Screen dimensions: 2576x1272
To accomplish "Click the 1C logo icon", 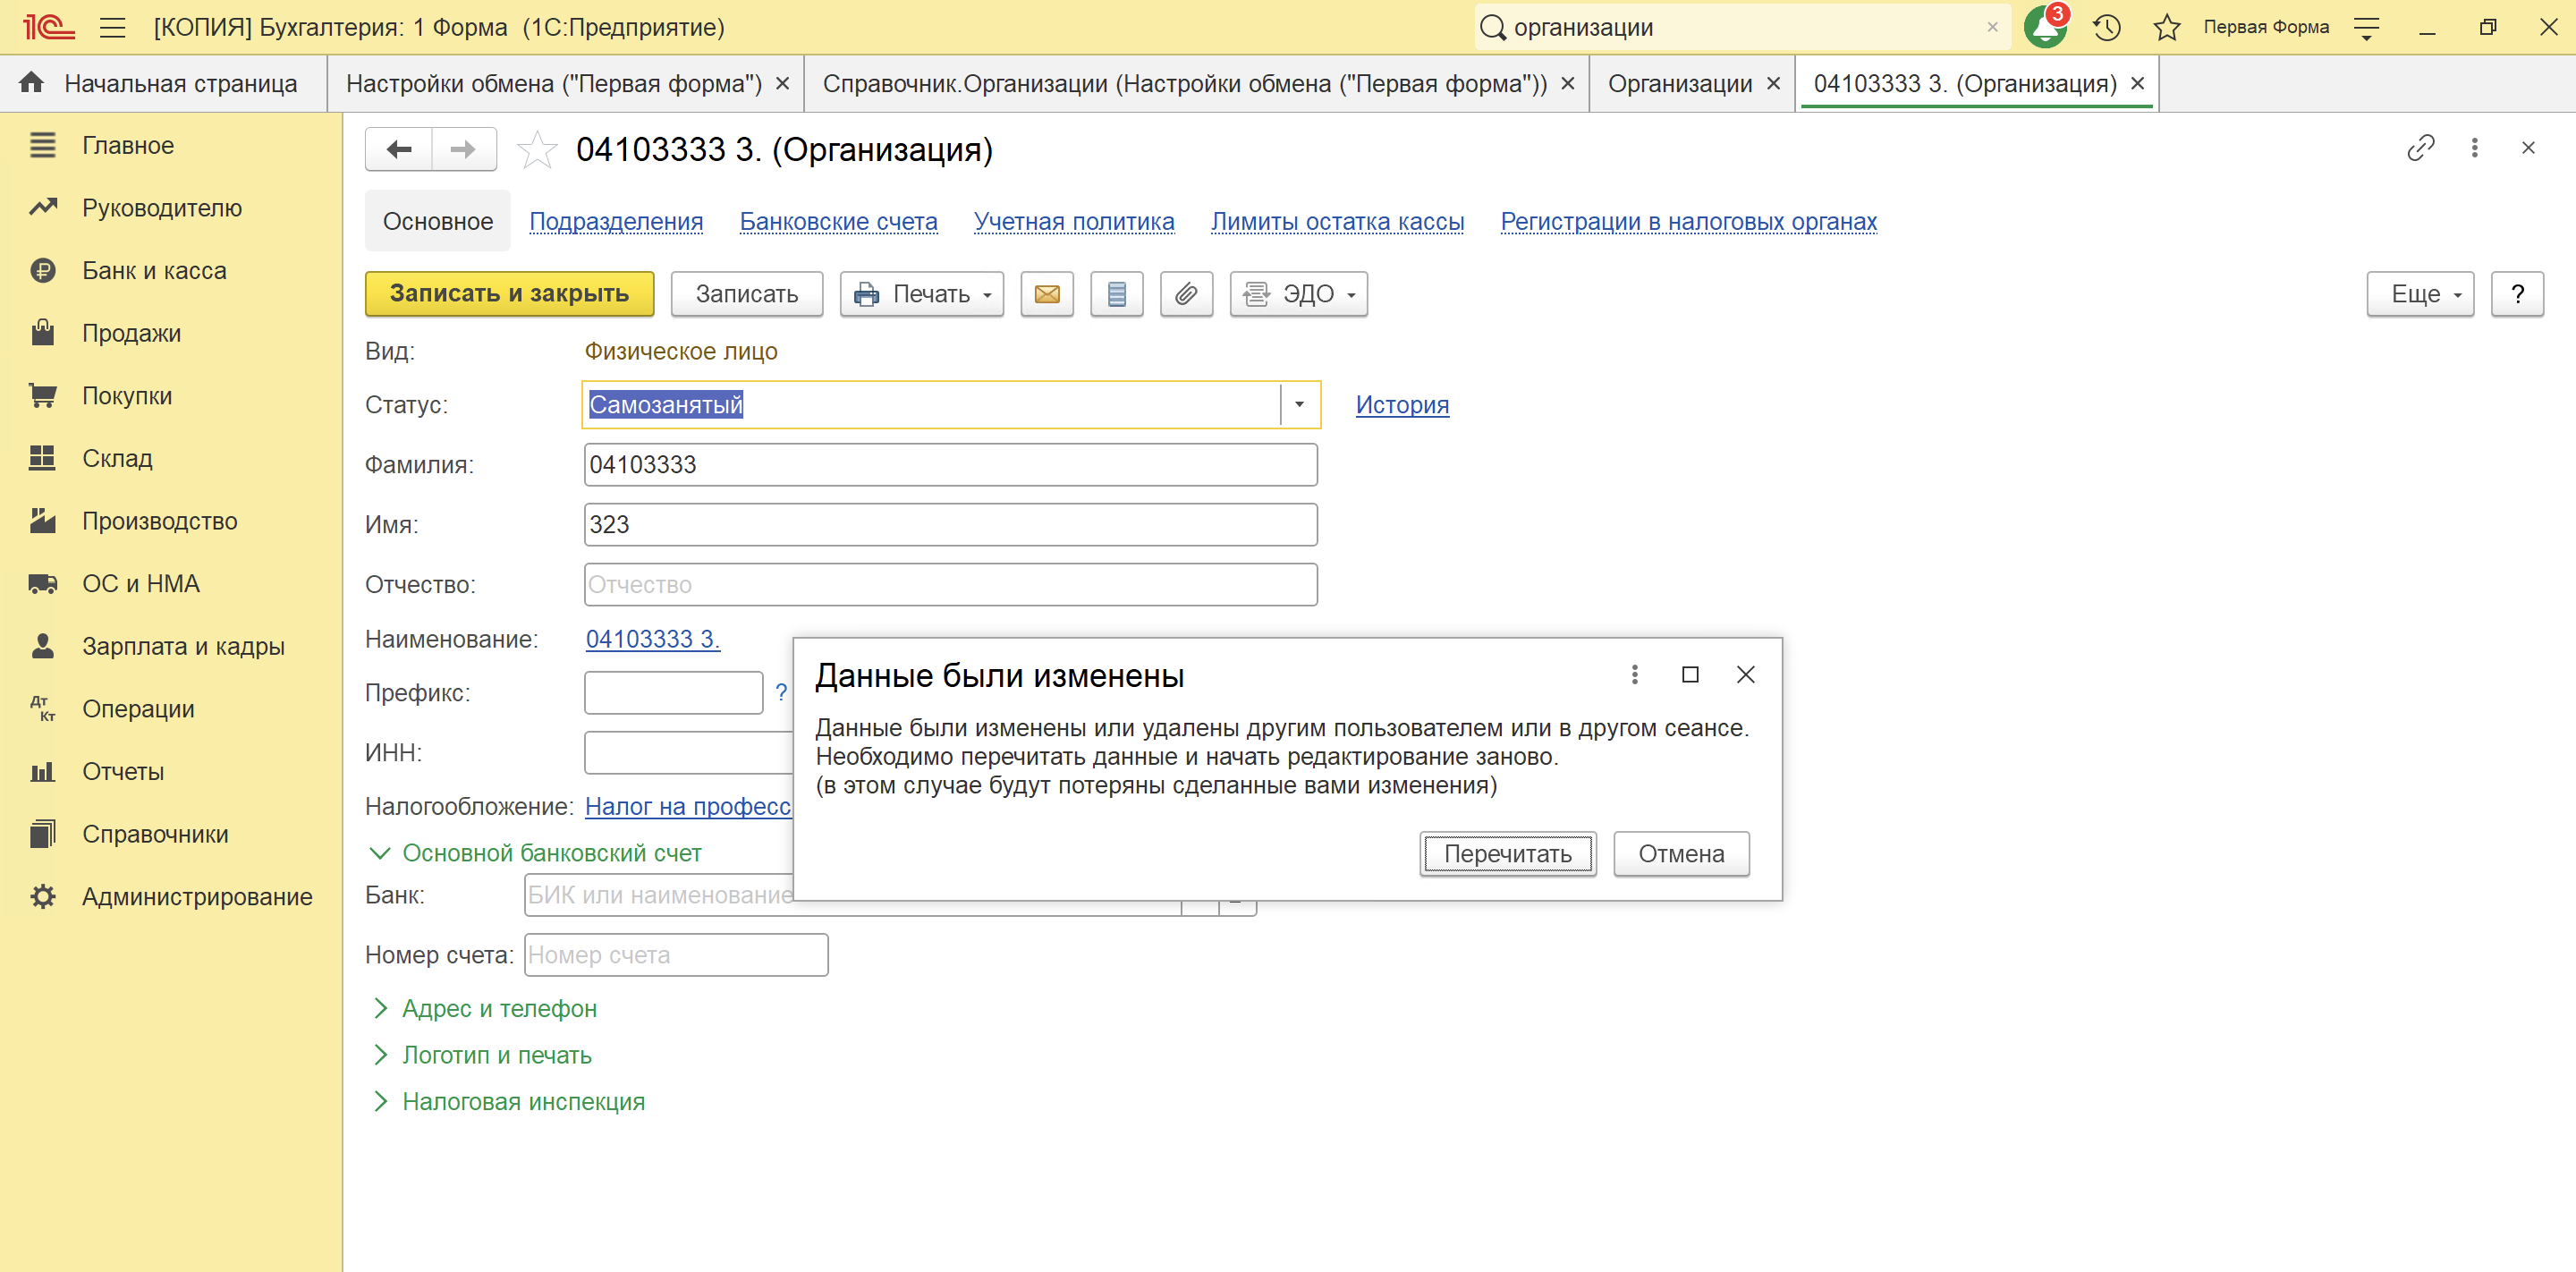I will tap(49, 27).
